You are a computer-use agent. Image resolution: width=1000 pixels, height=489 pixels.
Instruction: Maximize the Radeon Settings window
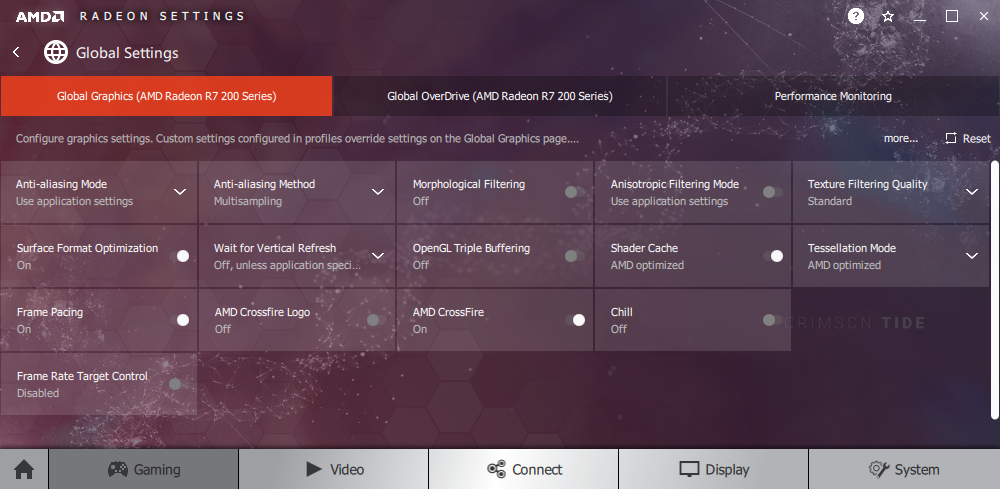point(952,17)
